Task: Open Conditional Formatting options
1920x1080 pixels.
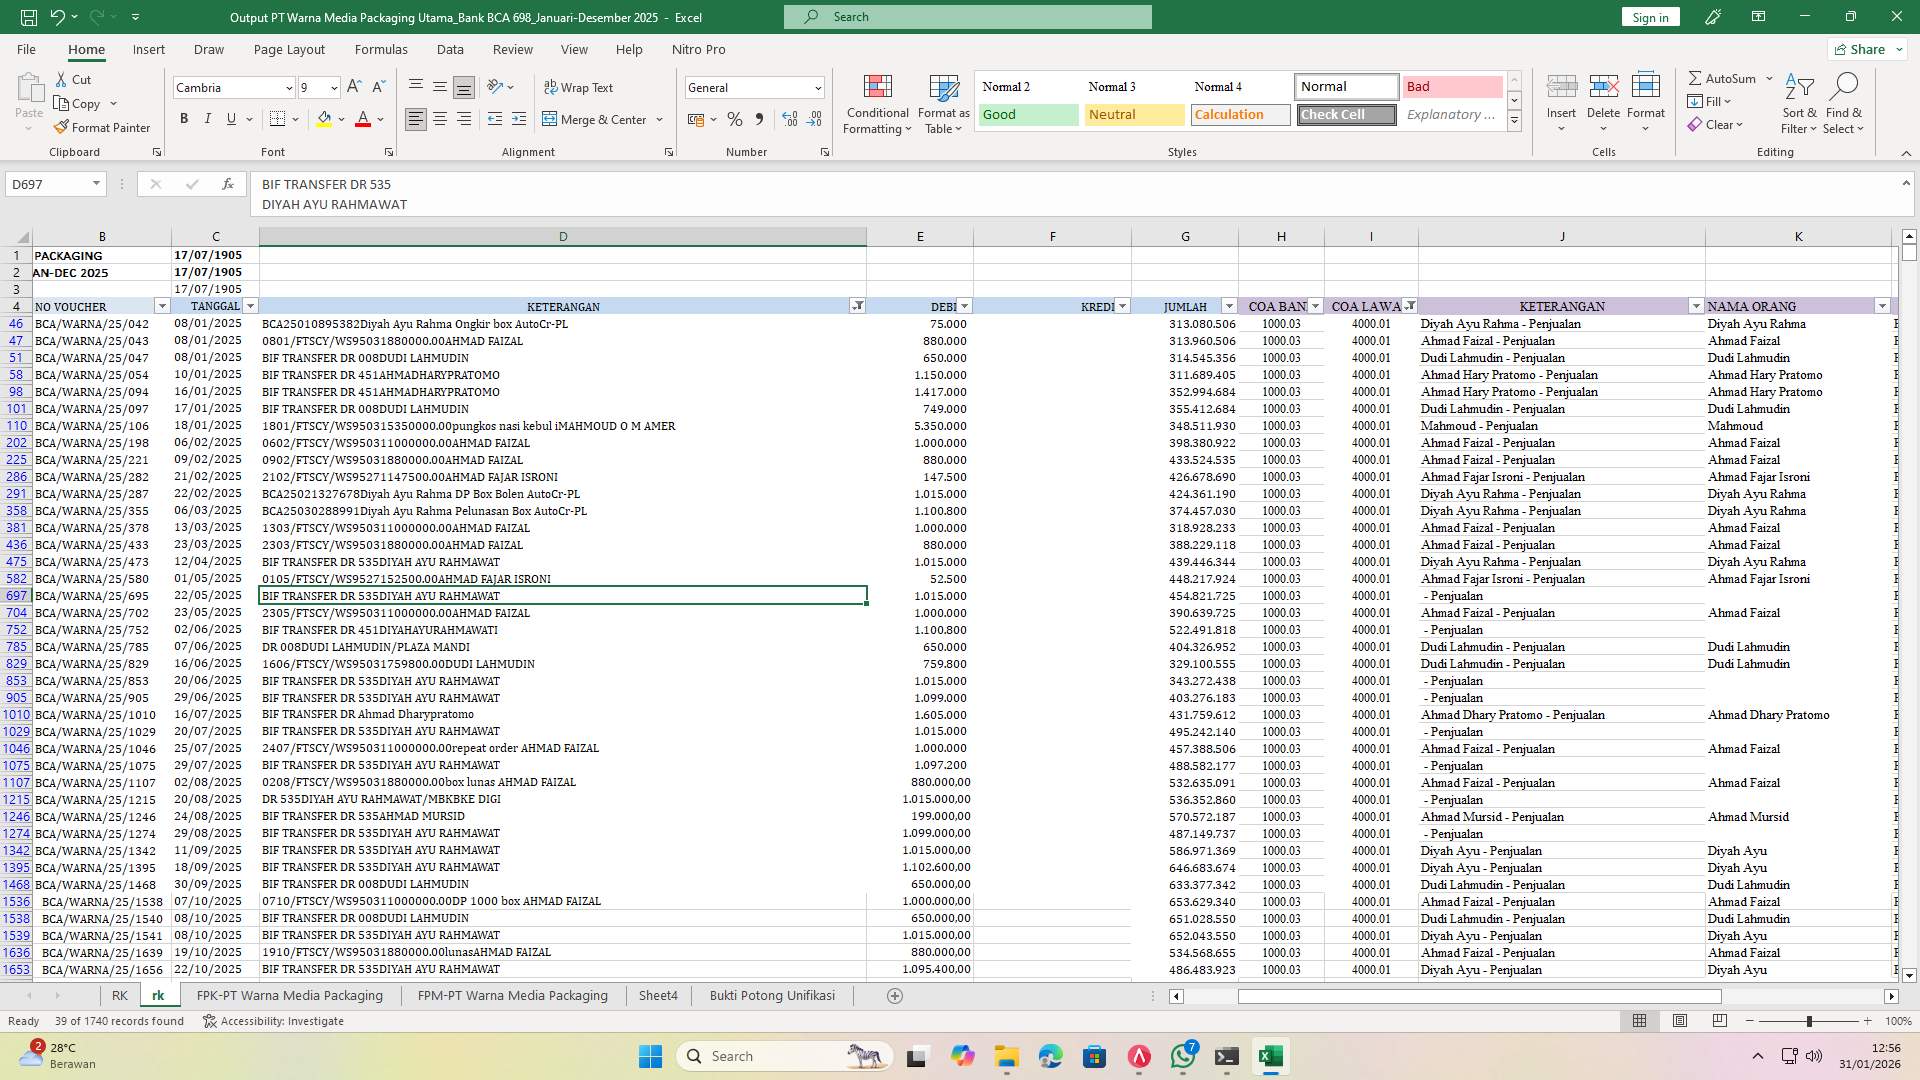Action: click(x=877, y=103)
